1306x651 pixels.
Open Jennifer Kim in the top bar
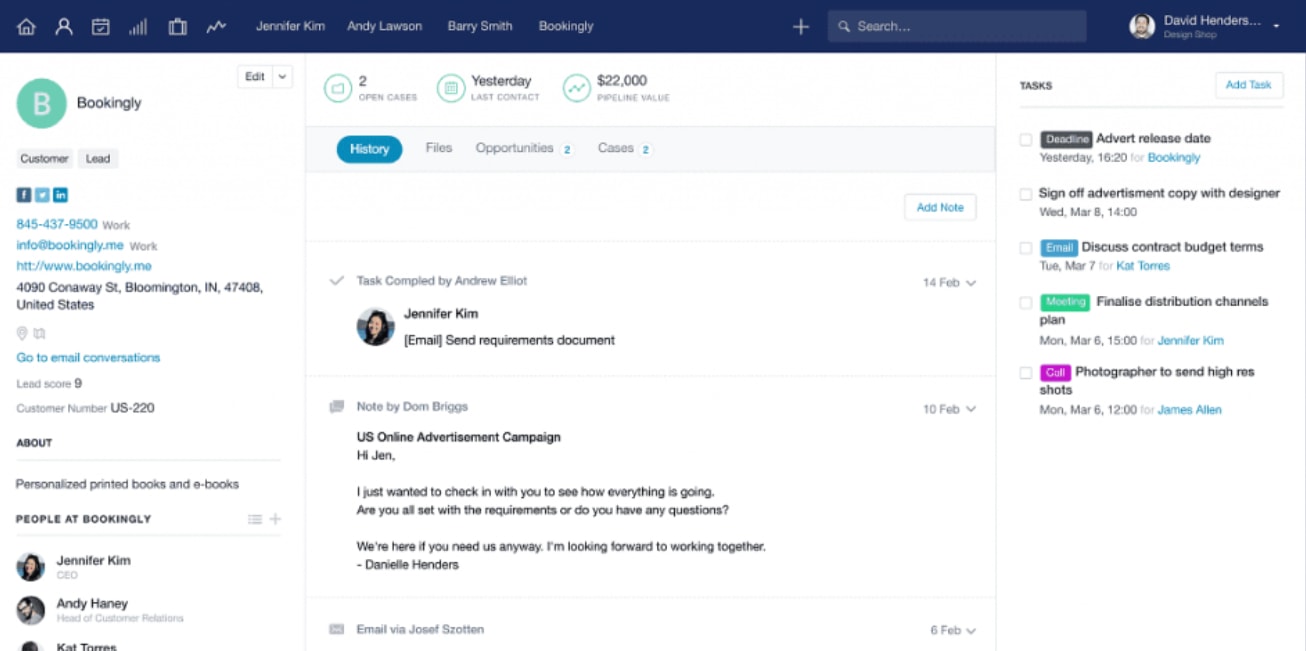[x=290, y=26]
